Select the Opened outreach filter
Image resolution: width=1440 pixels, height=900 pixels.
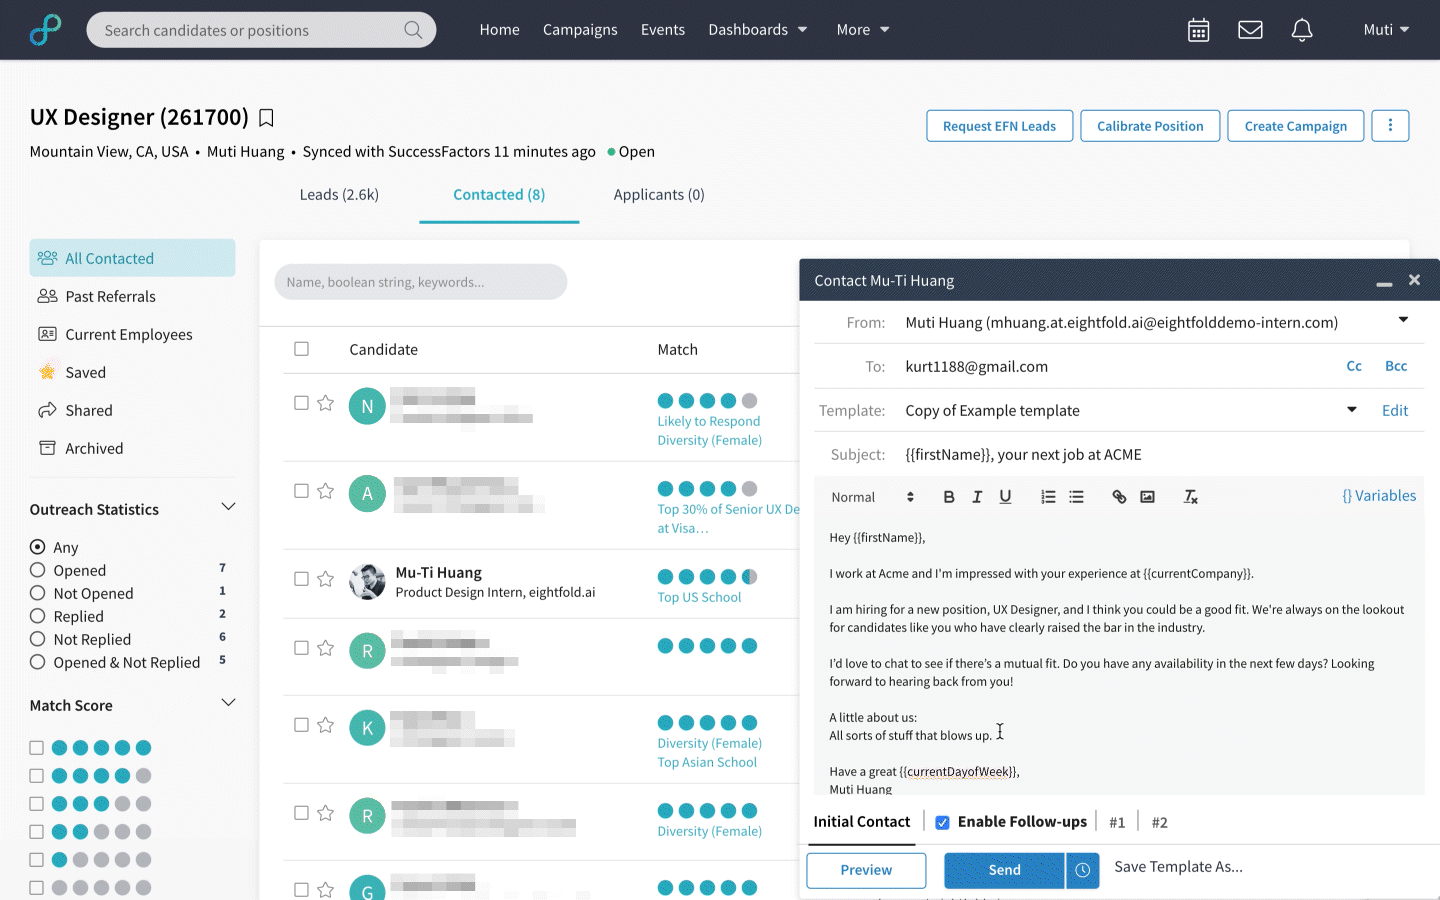pyautogui.click(x=38, y=570)
